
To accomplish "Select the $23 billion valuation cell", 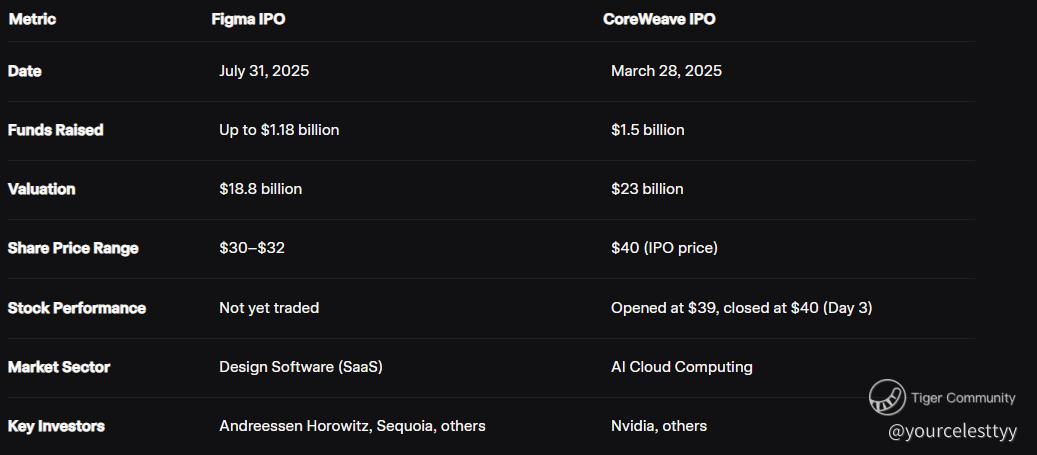I will click(x=647, y=189).
